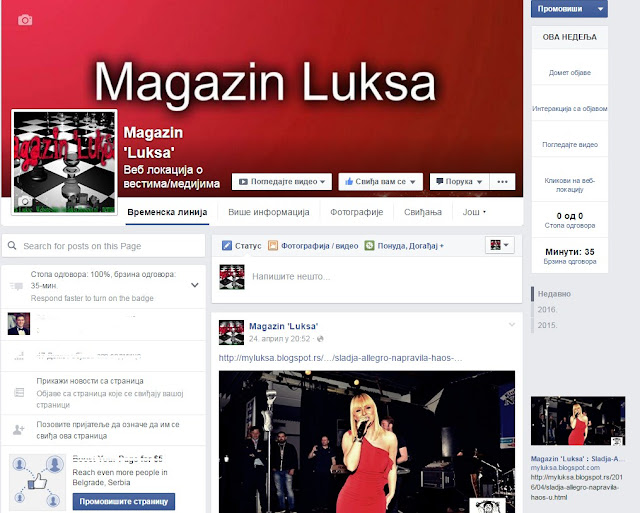Click the cover photo camera icon
This screenshot has width=640, height=513.
coord(25,20)
